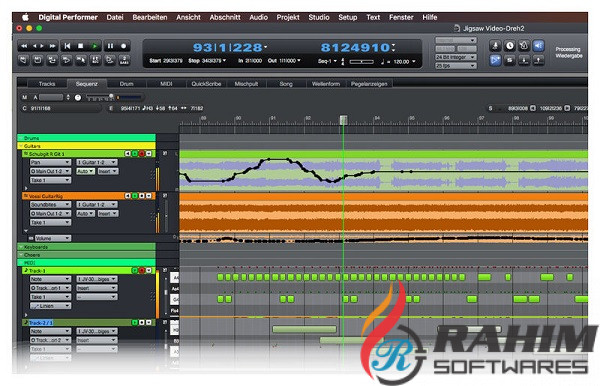Click first icon in second transport row
600x386 pixels.
[24, 60]
